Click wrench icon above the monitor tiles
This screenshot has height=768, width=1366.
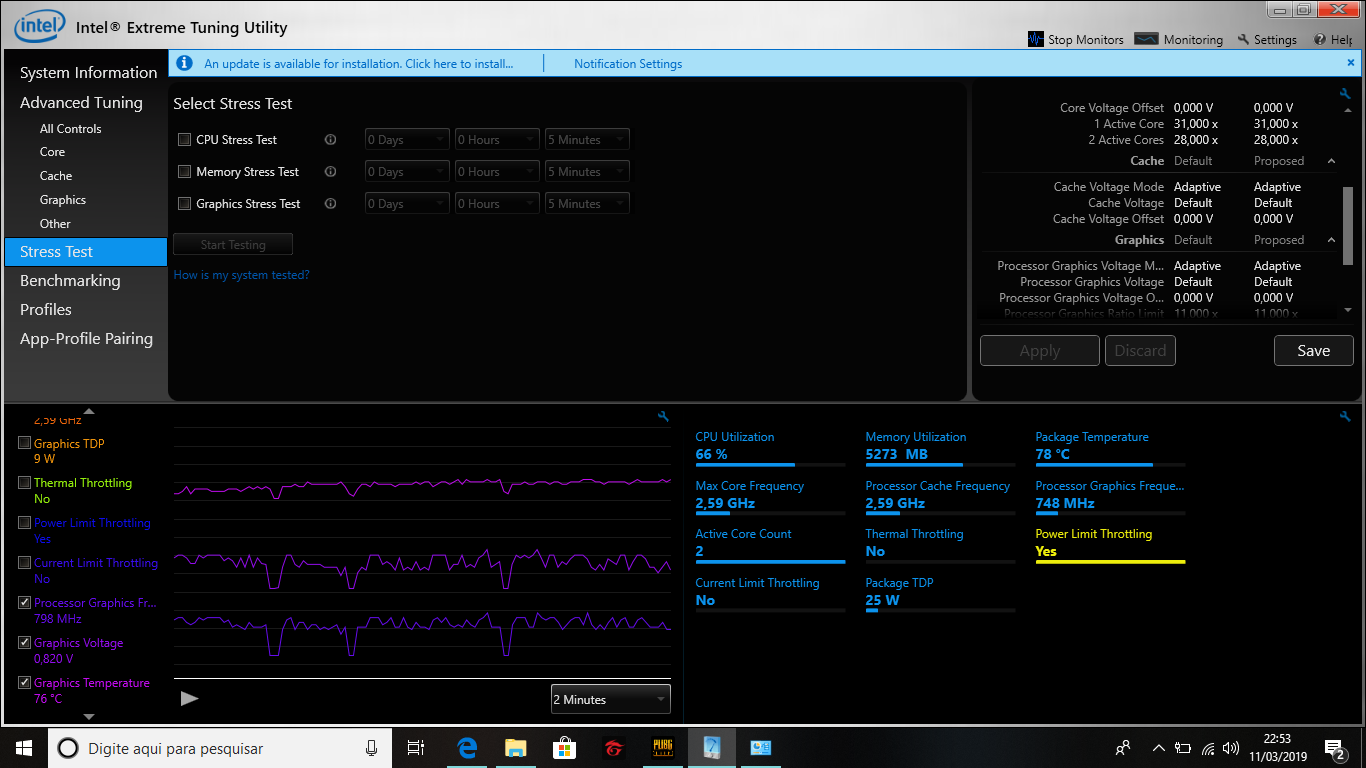(x=1345, y=416)
